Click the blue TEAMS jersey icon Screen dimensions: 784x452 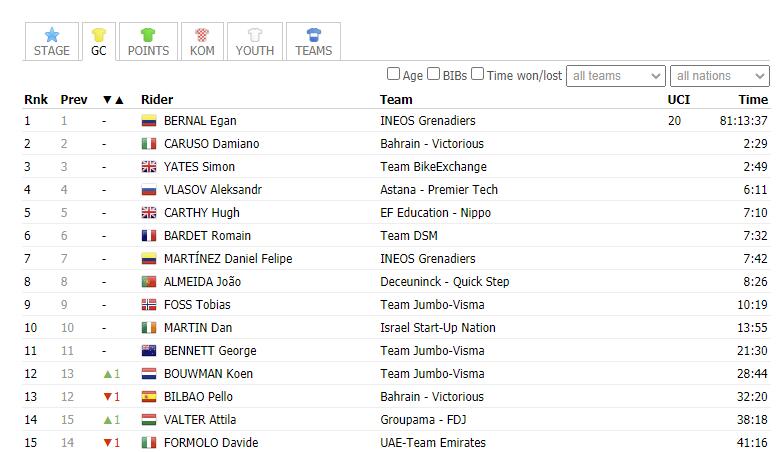coord(314,34)
